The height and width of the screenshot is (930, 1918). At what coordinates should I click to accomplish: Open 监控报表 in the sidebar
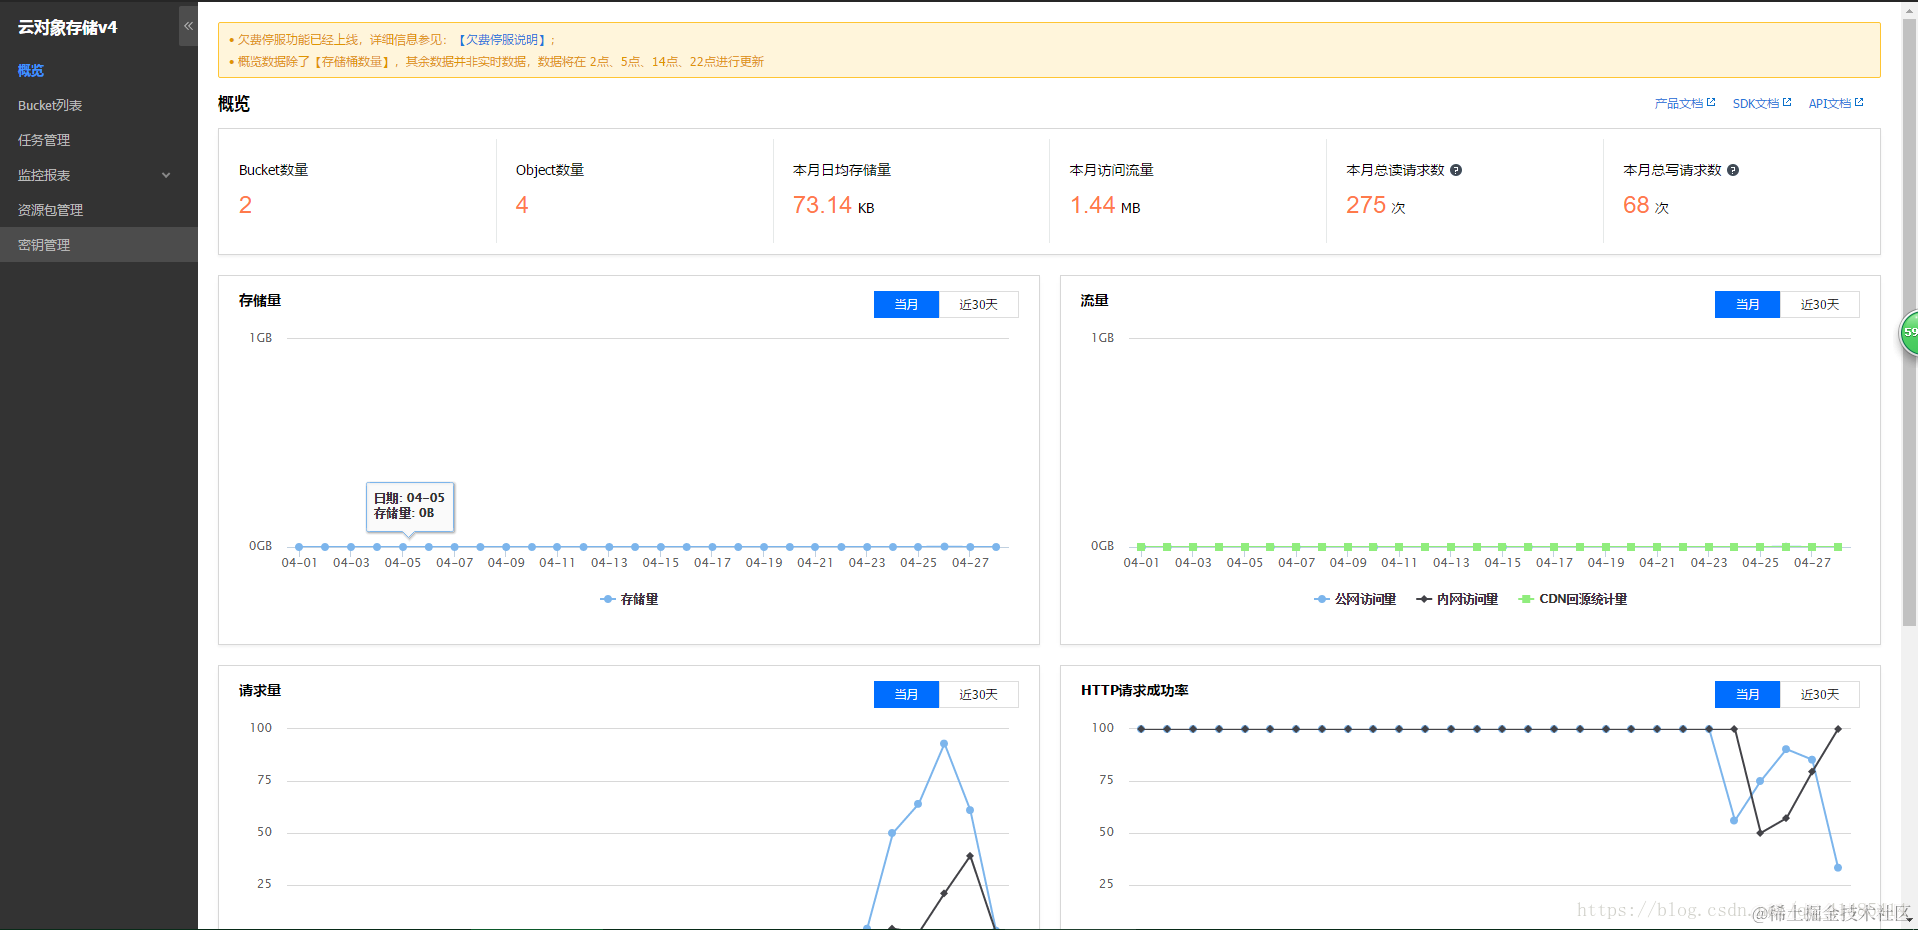(44, 175)
